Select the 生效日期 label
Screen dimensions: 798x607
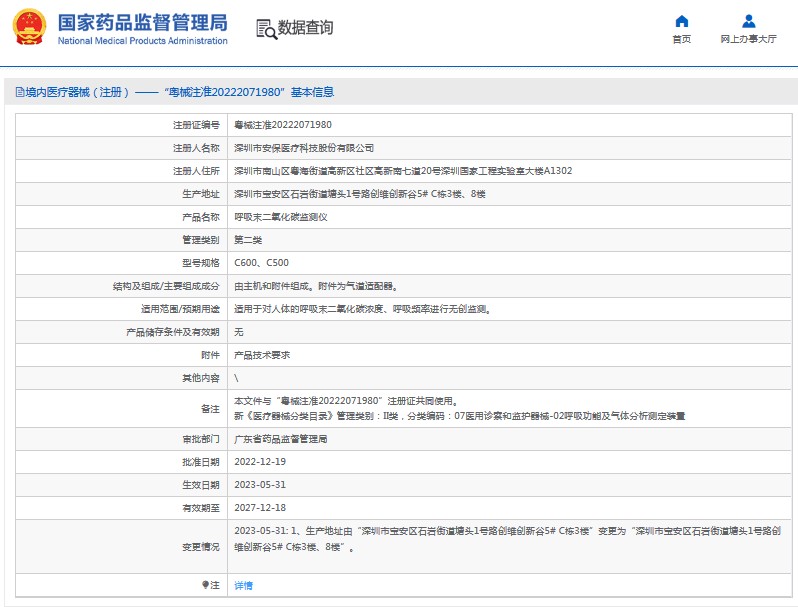tap(201, 485)
